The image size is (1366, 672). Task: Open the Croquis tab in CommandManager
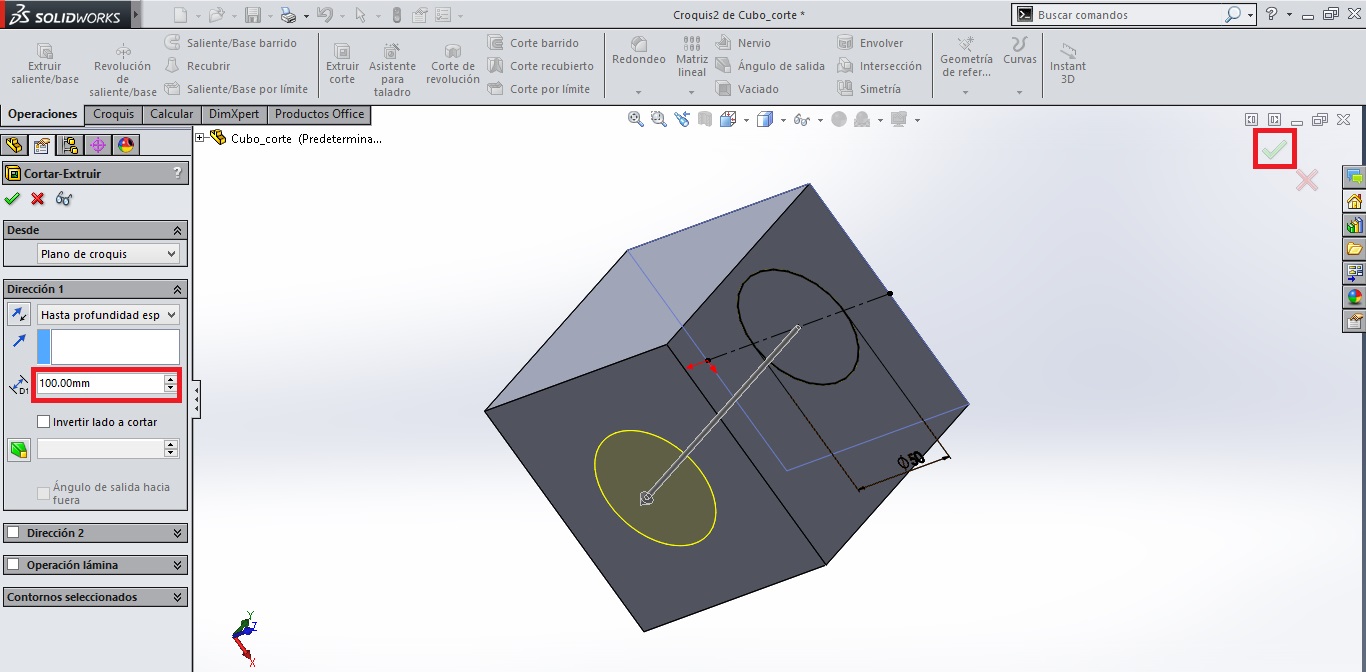coord(113,114)
